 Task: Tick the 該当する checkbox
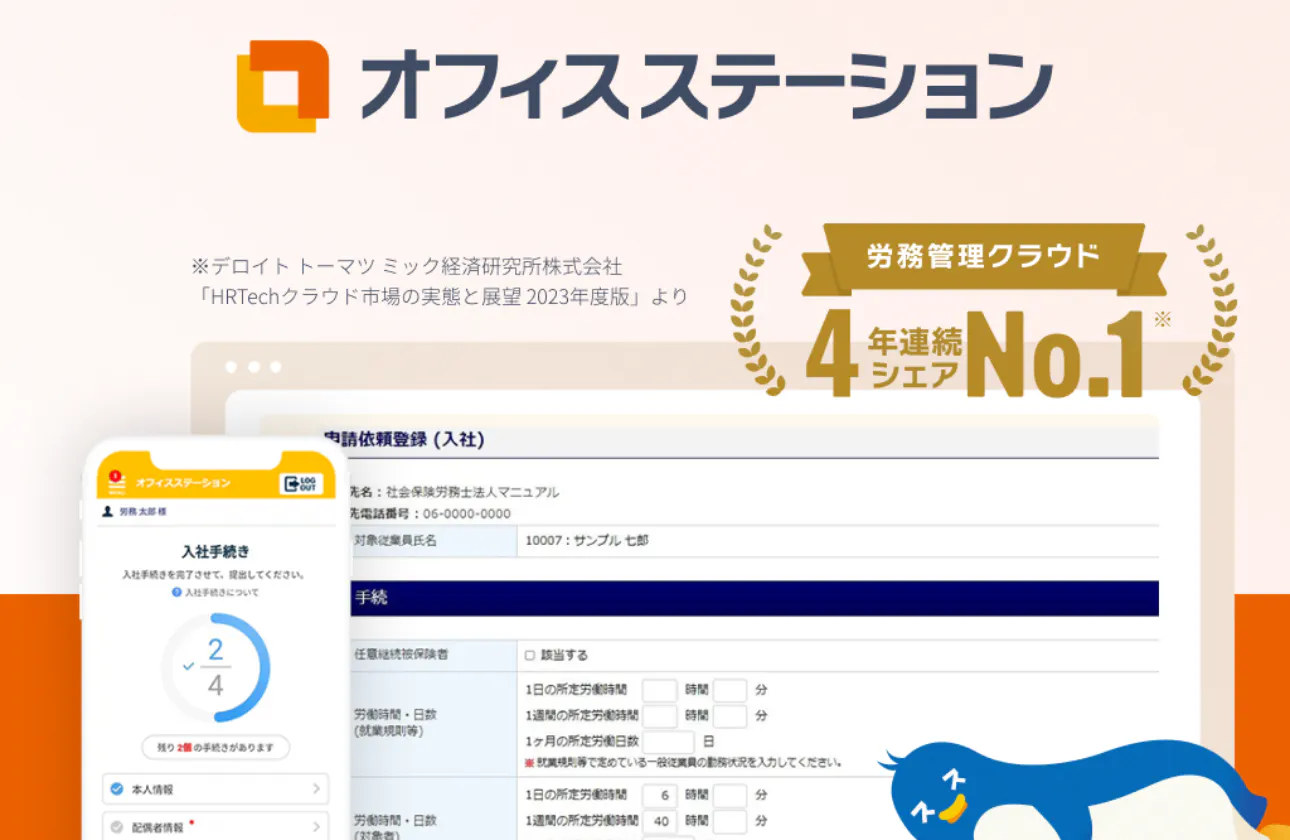[530, 656]
